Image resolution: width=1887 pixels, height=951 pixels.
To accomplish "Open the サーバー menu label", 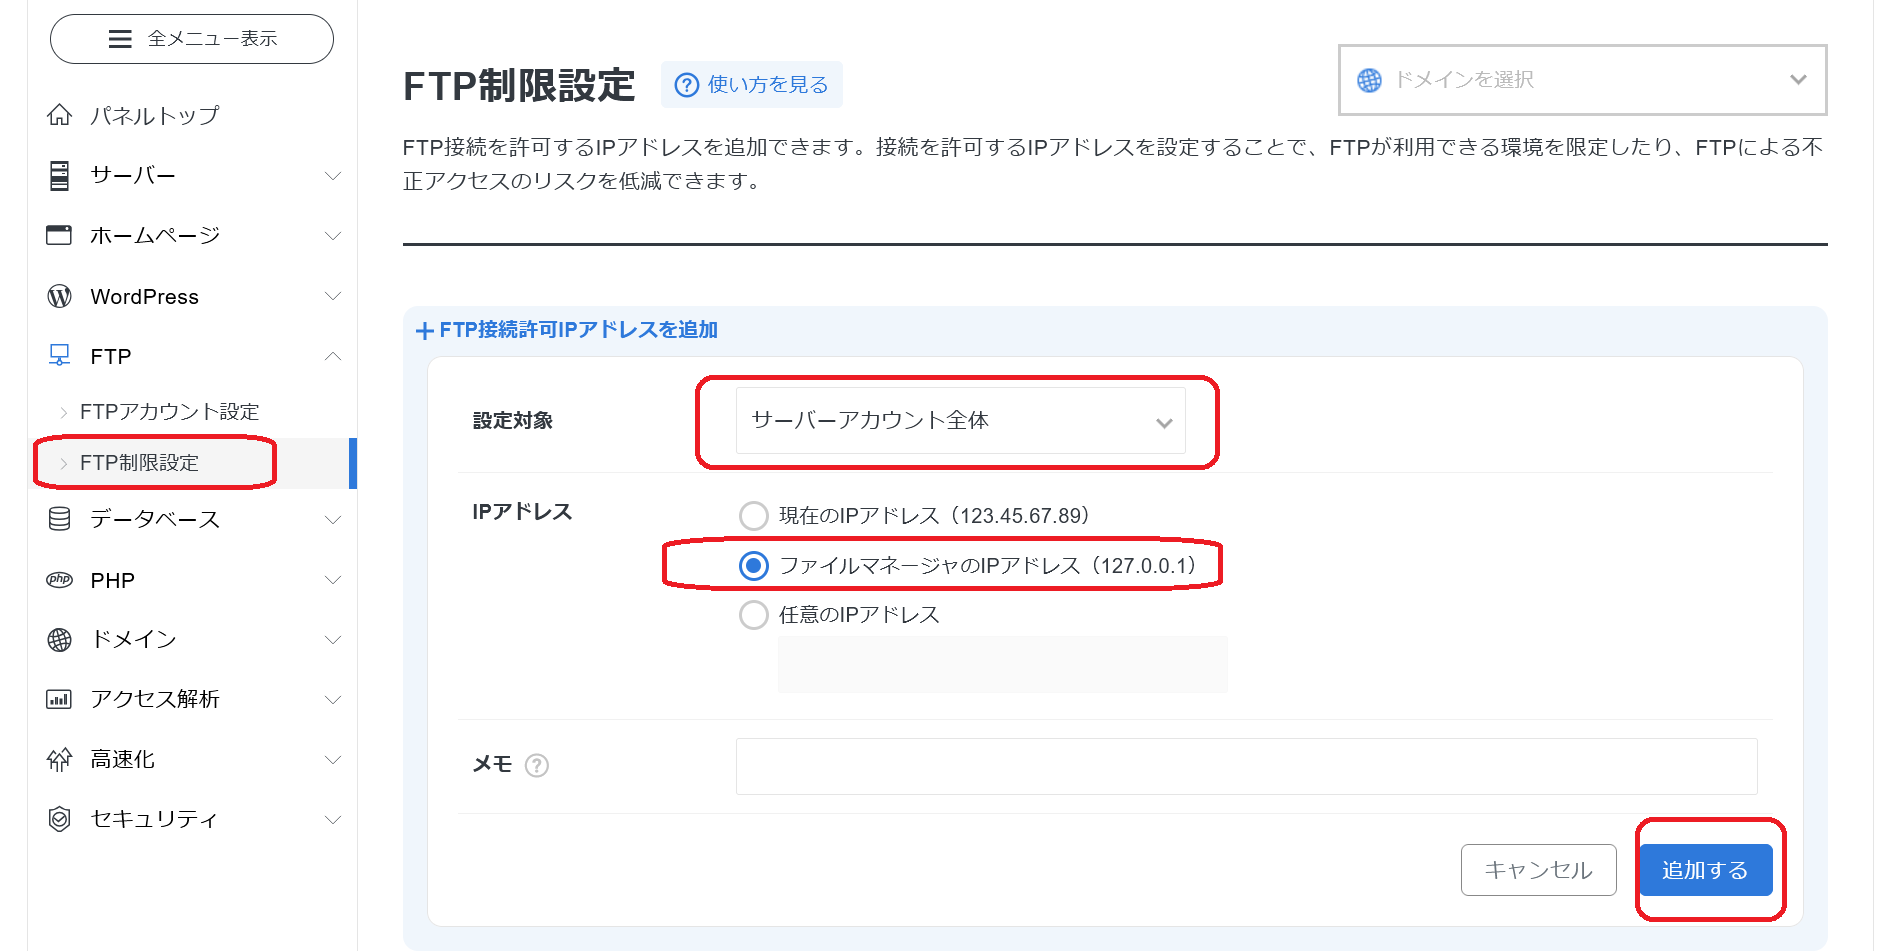I will pyautogui.click(x=133, y=176).
